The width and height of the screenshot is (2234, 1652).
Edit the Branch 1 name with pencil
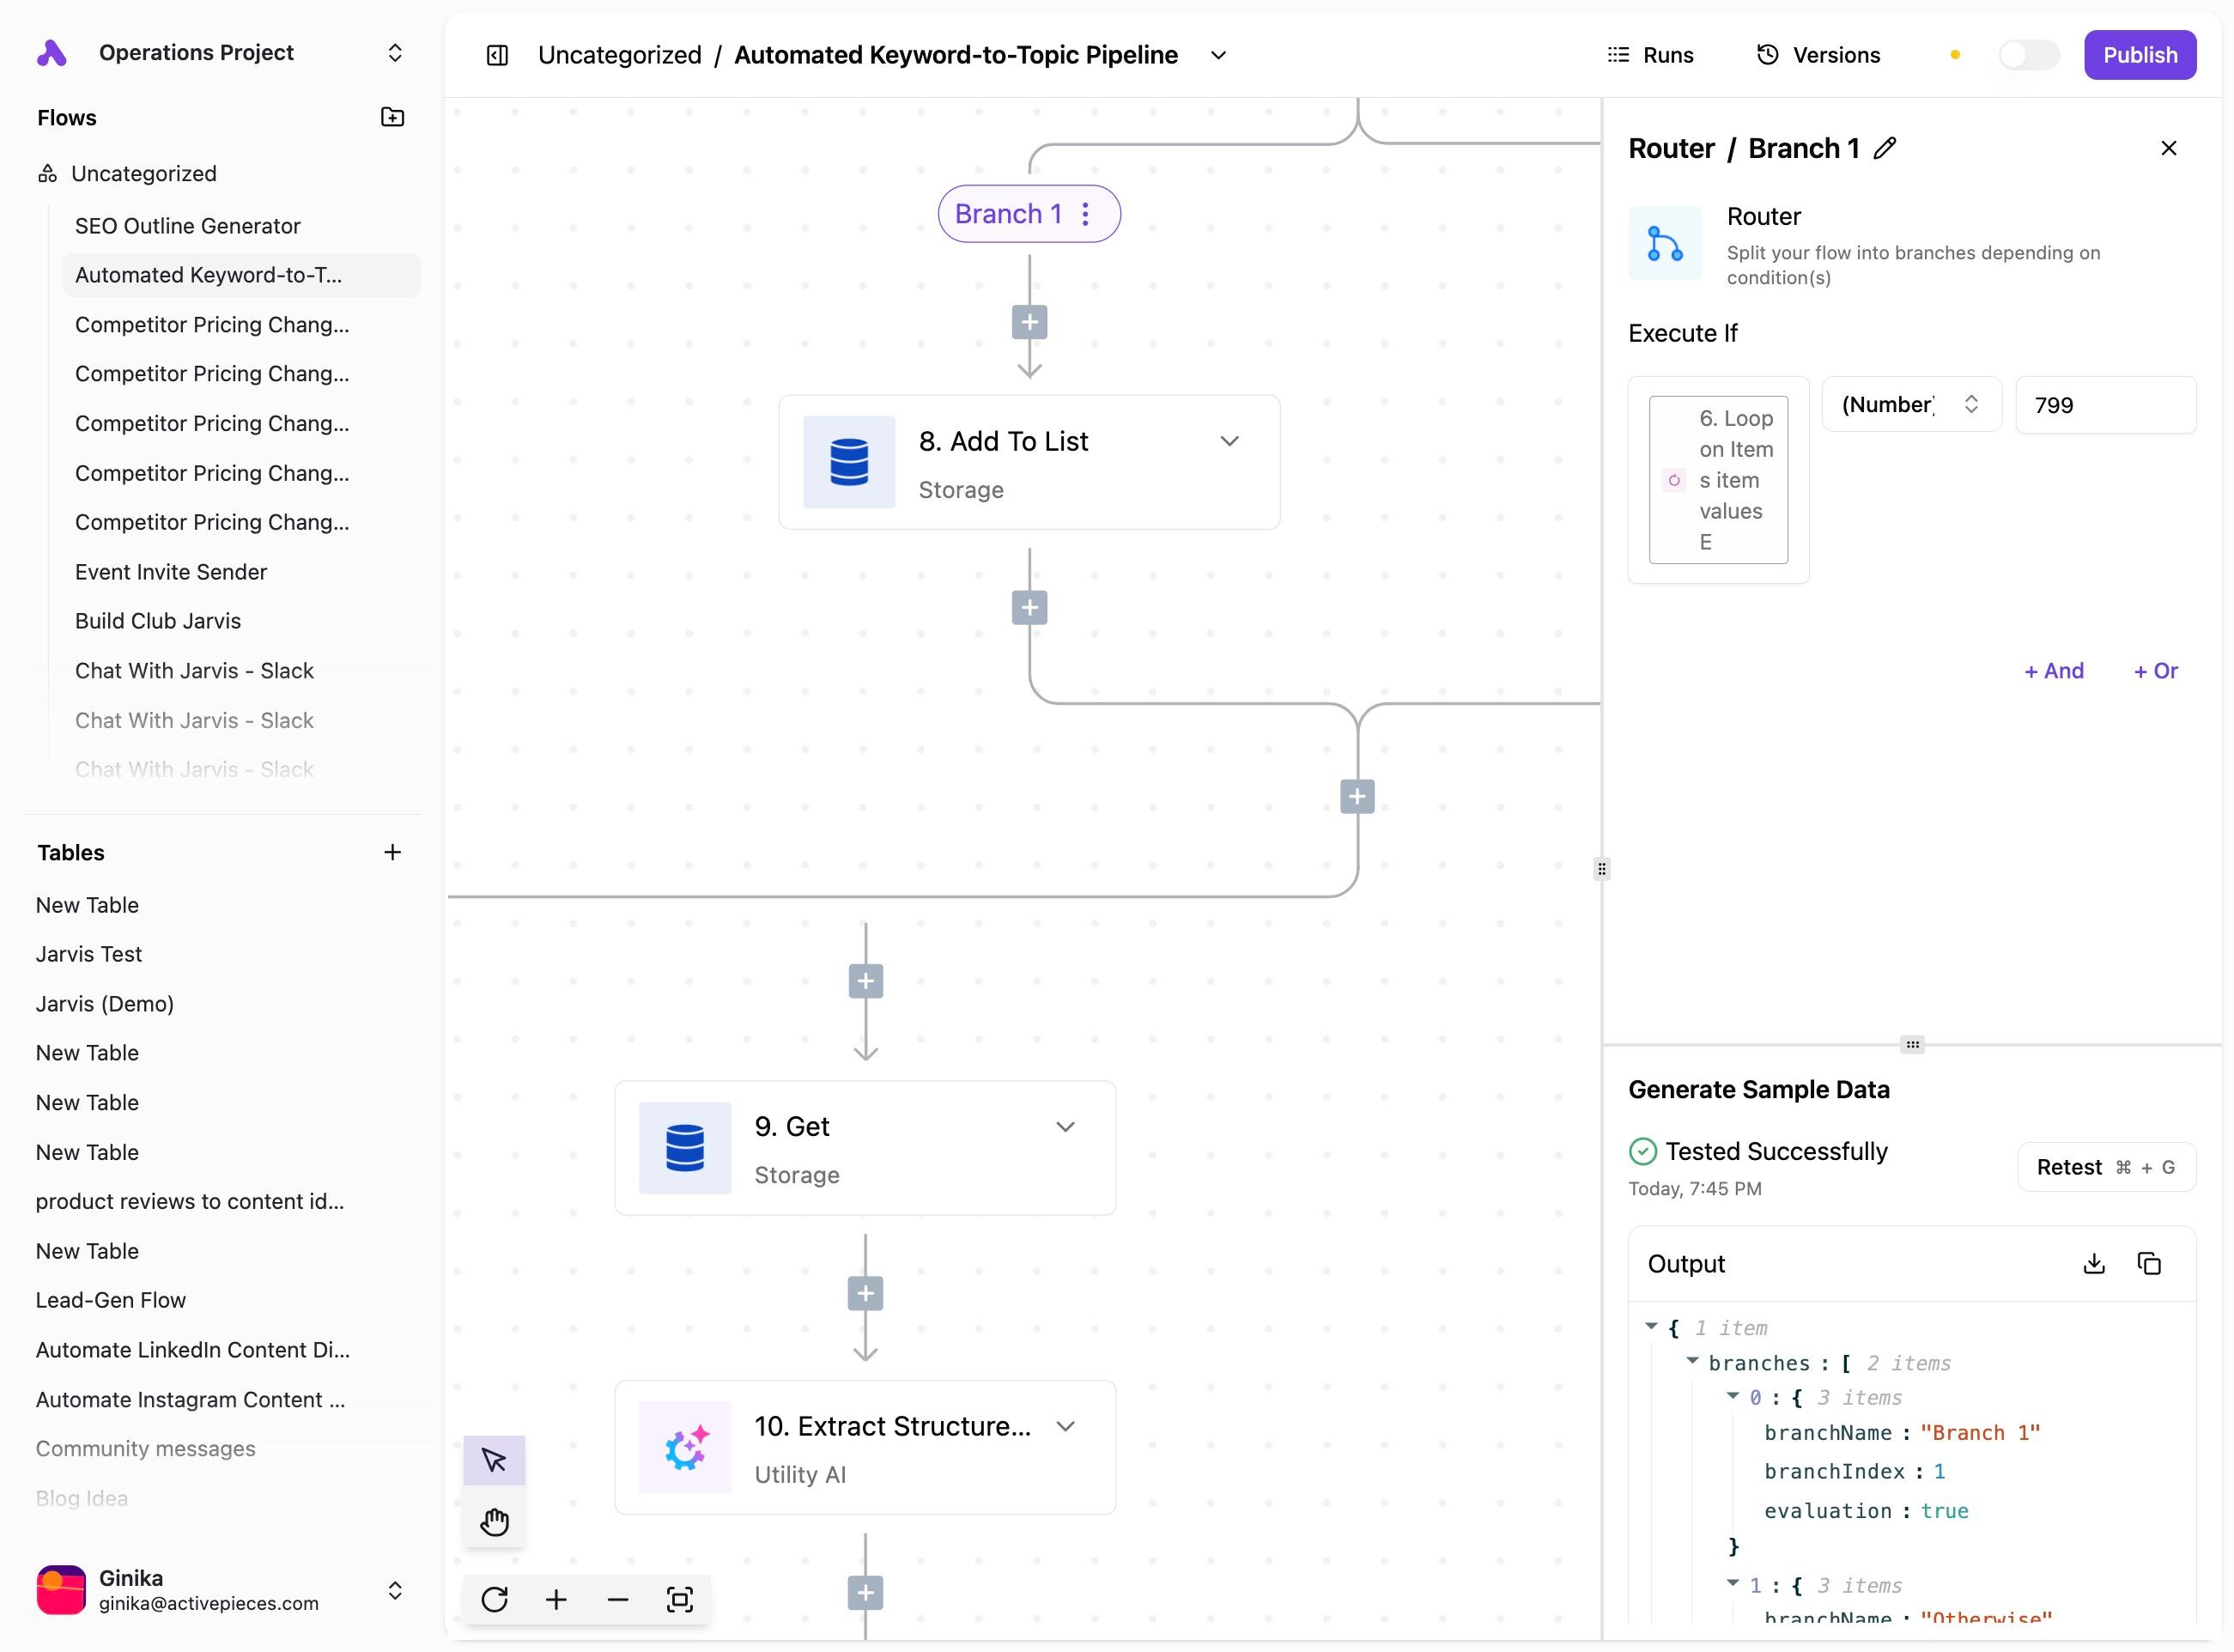(x=1885, y=148)
